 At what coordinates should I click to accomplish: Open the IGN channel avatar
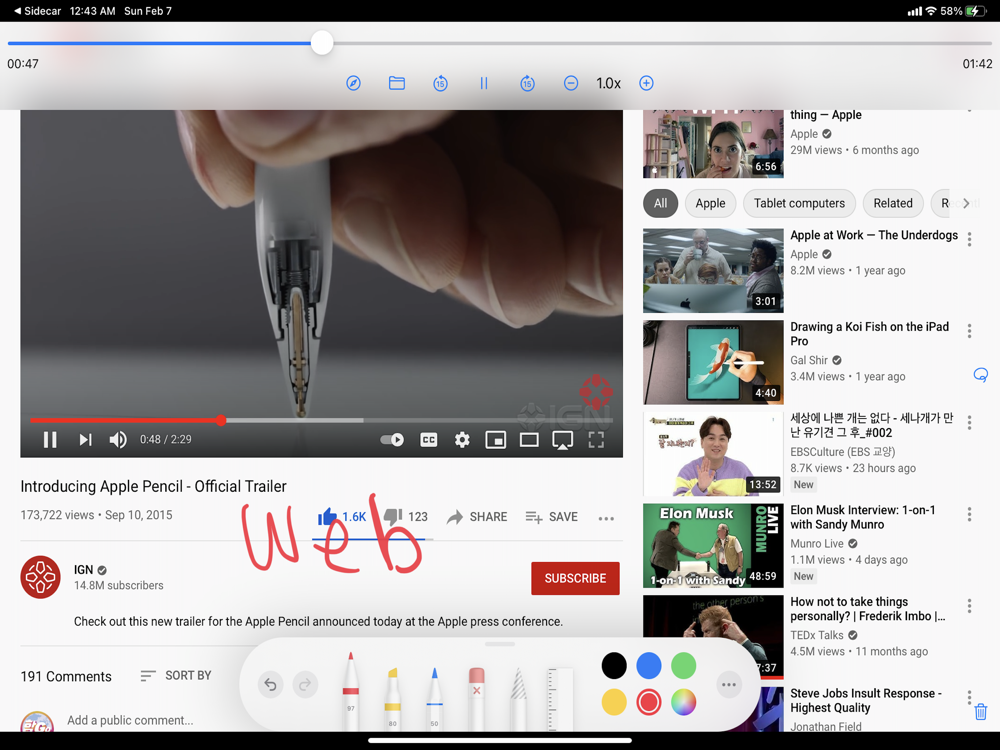click(x=40, y=577)
